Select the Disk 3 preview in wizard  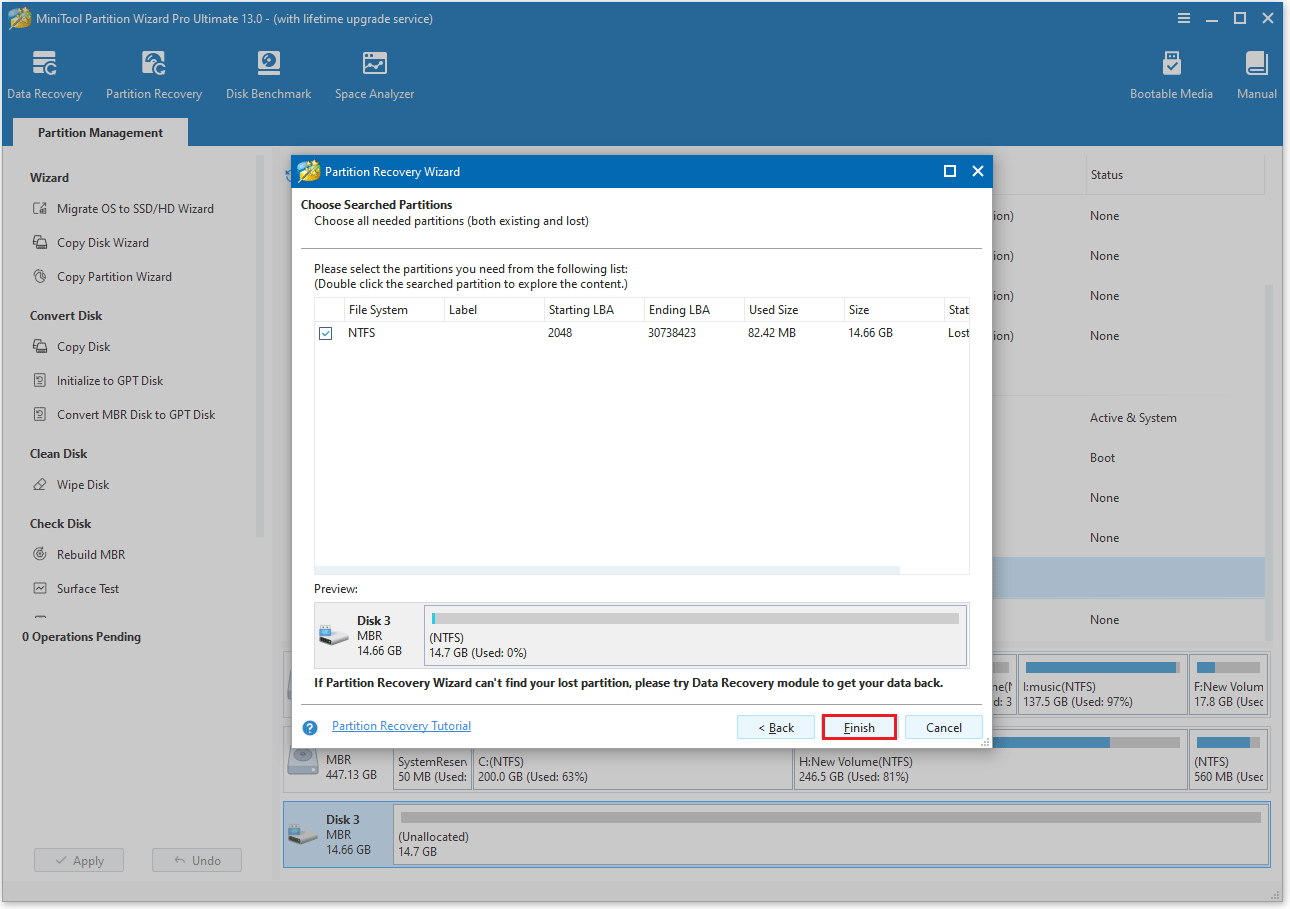(368, 635)
